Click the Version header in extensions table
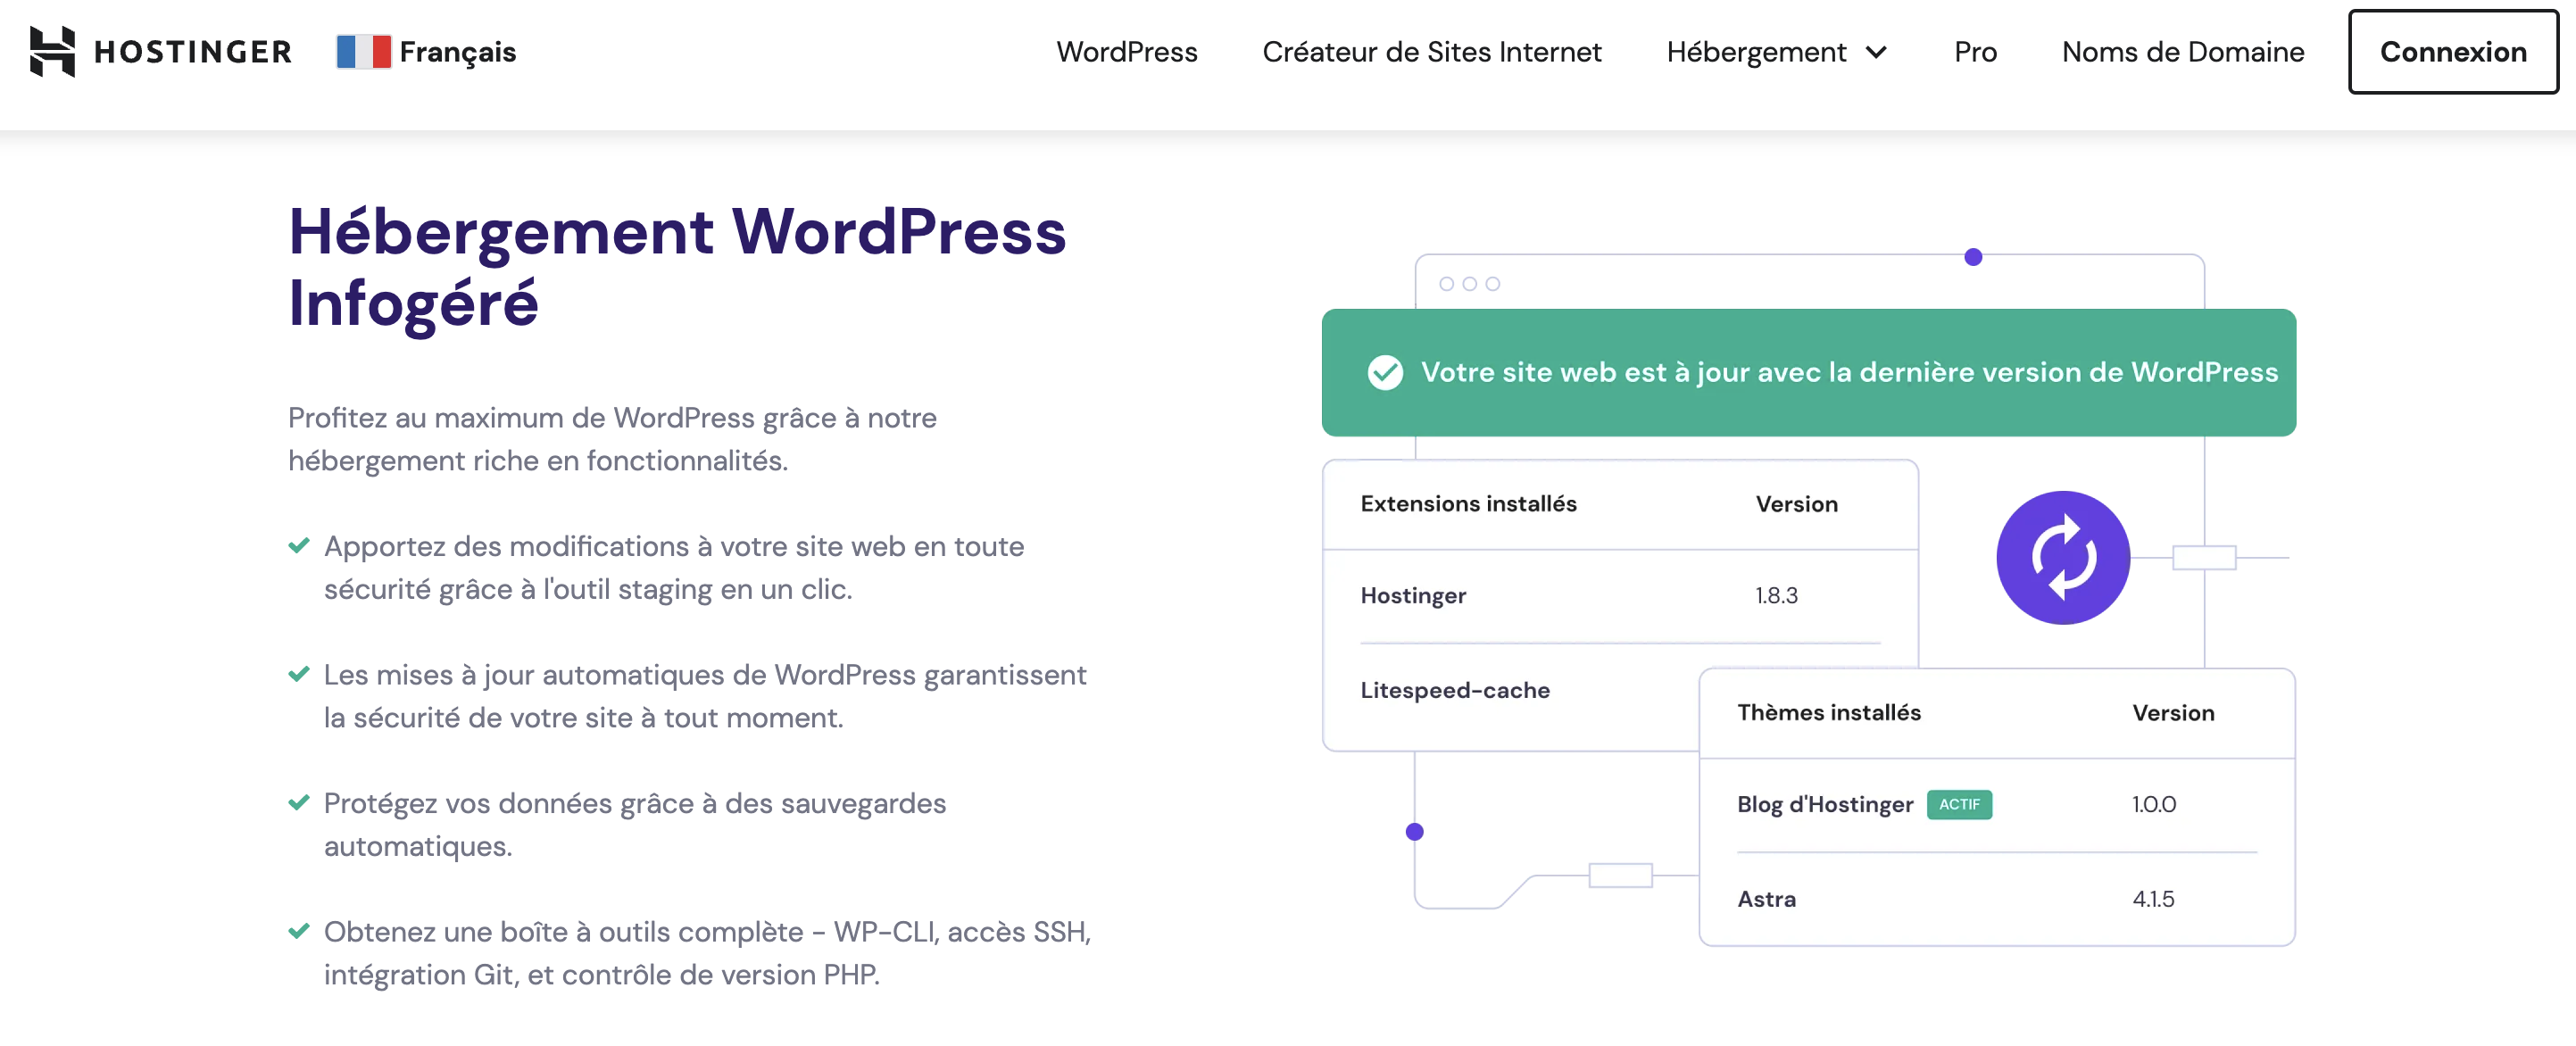Viewport: 2576px width, 1046px height. (x=1796, y=504)
